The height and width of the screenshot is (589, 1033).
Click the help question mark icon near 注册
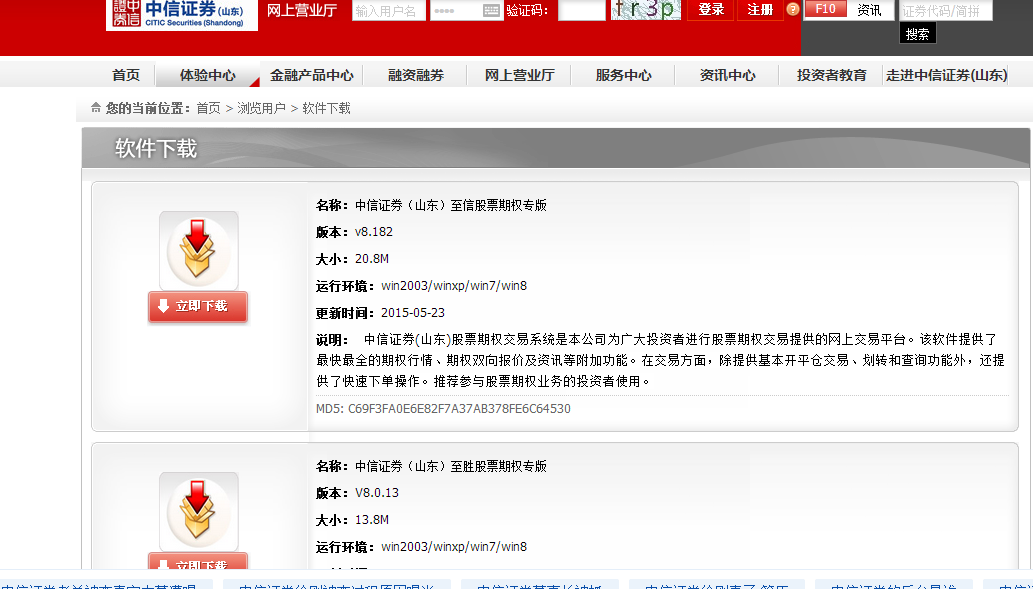point(793,10)
